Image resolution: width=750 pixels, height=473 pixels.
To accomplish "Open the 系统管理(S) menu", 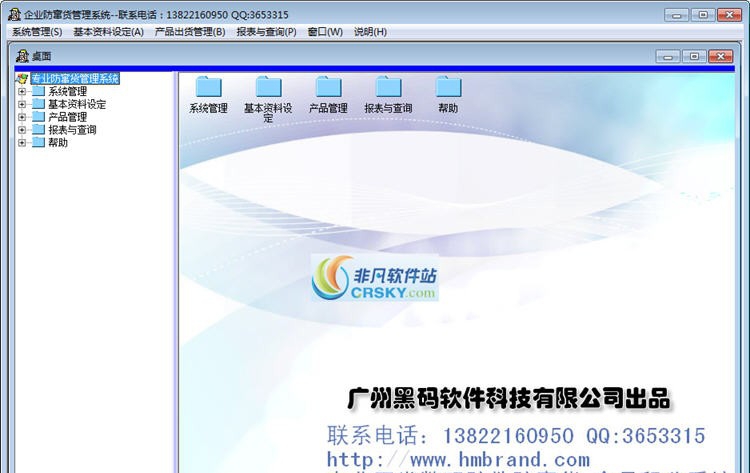I will (37, 32).
